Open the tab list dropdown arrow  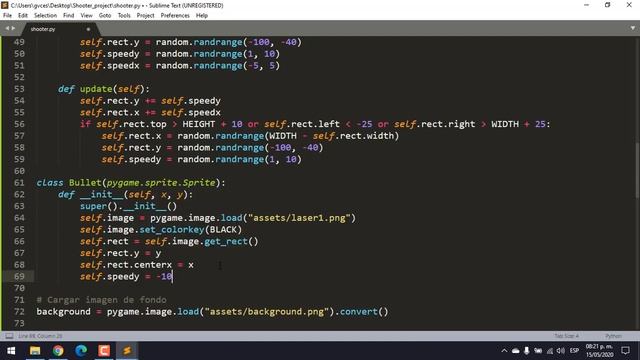pos(633,28)
